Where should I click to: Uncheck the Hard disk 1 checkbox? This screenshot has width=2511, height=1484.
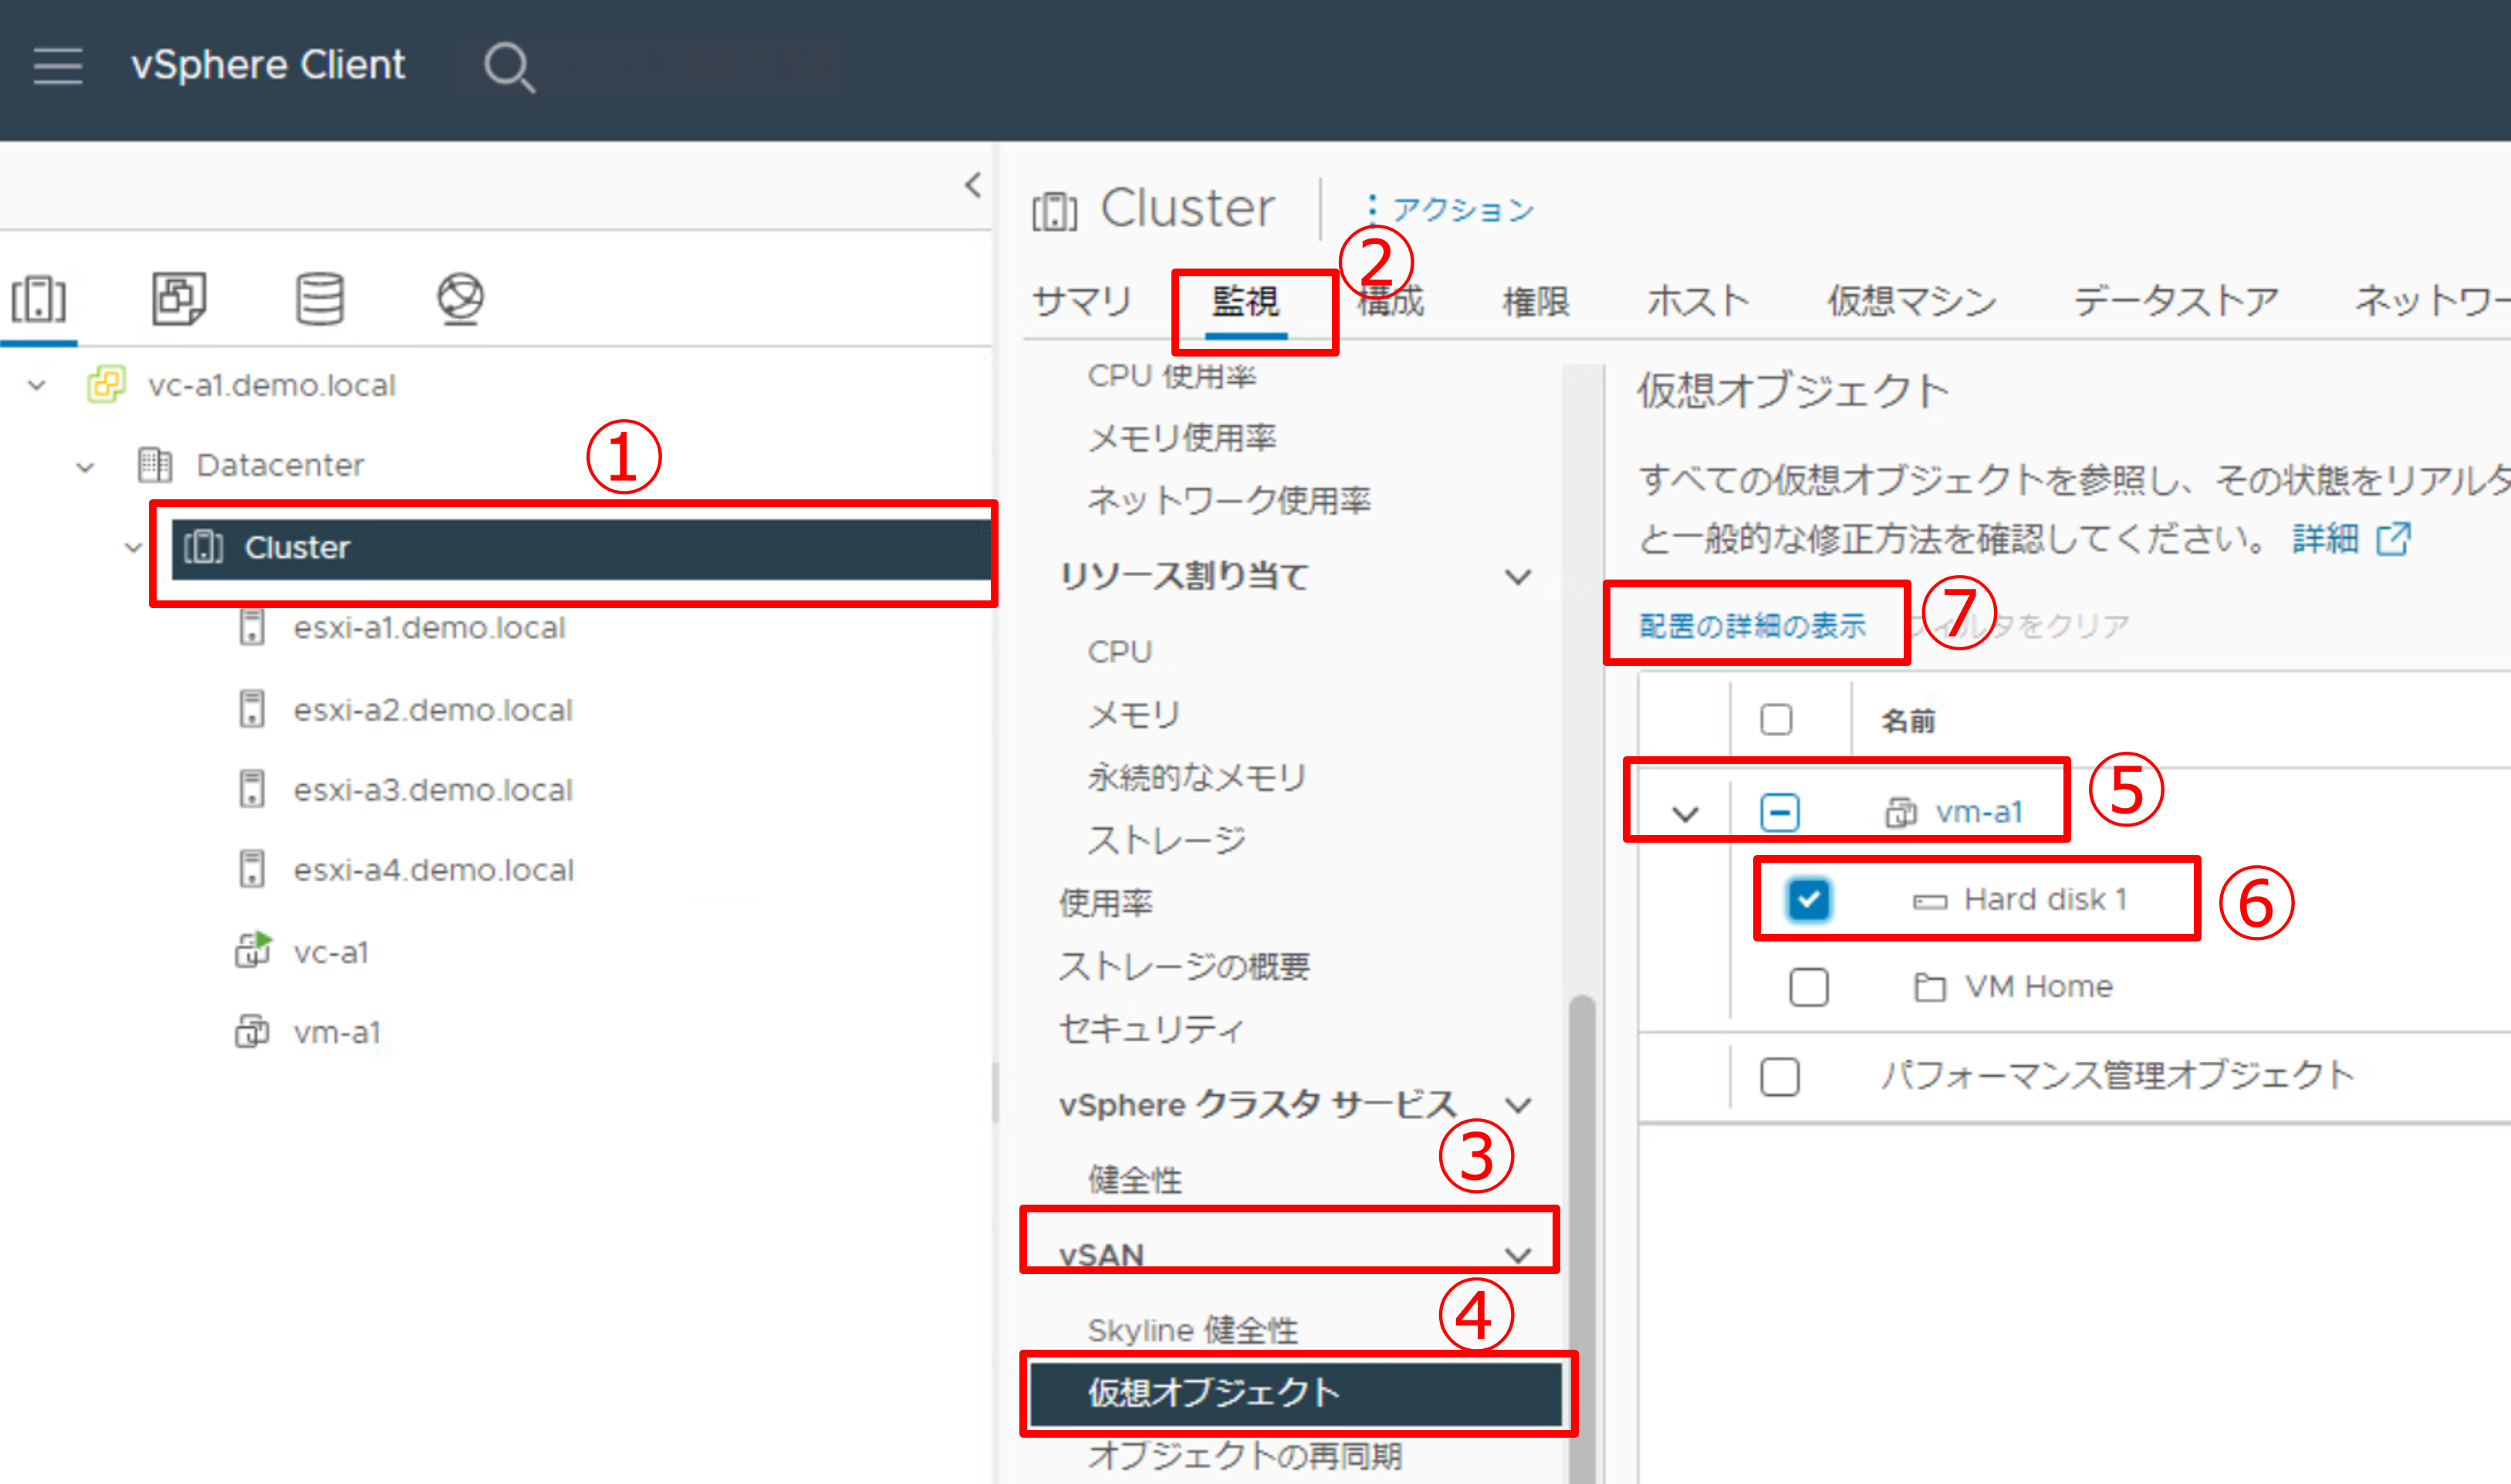[1809, 899]
